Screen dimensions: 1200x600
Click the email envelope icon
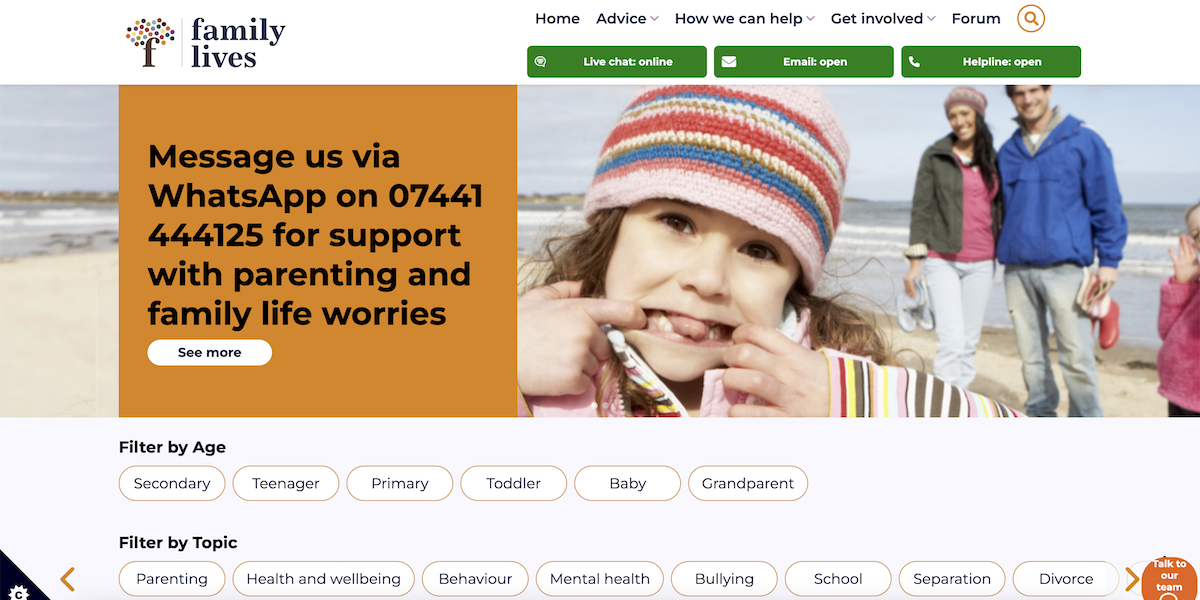point(729,62)
